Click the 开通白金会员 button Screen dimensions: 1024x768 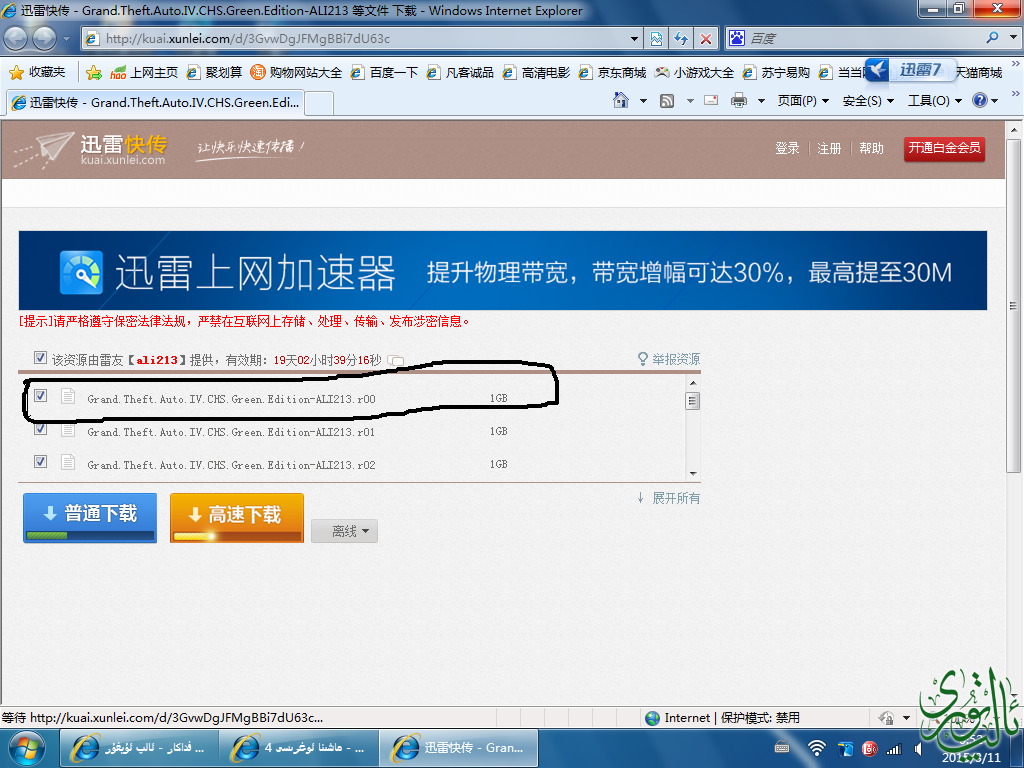tap(944, 148)
